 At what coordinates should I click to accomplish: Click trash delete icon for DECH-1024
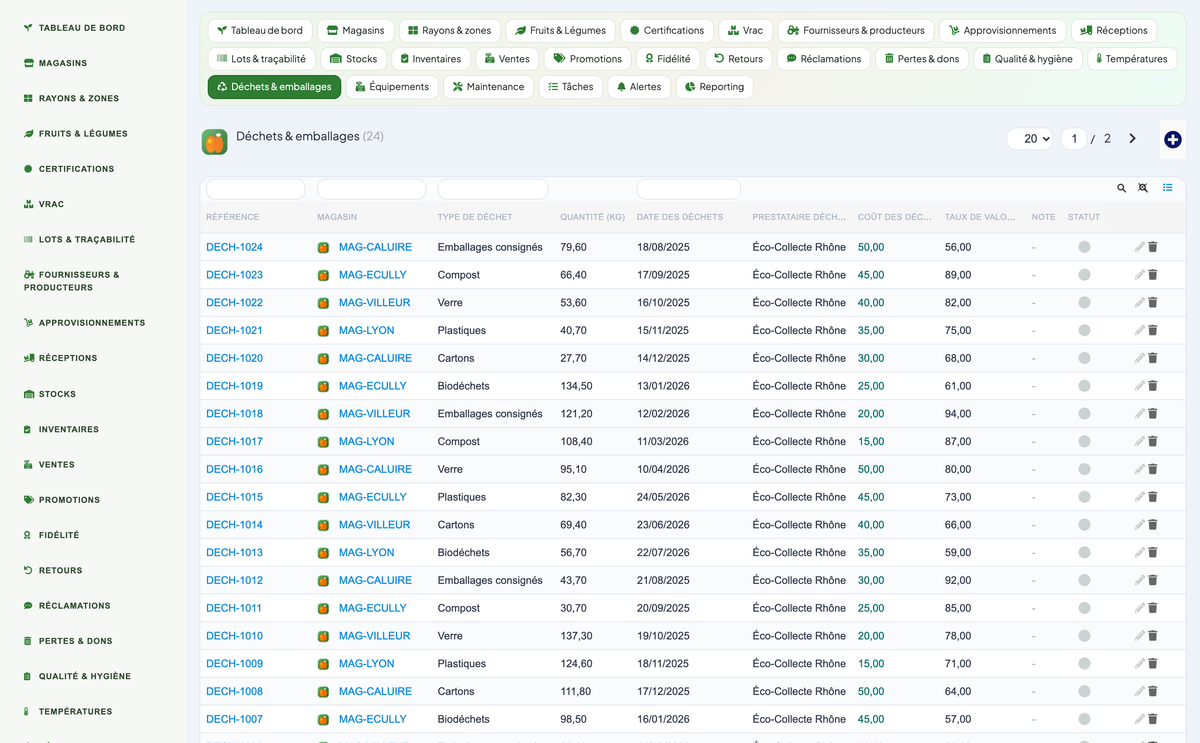[x=1153, y=247]
